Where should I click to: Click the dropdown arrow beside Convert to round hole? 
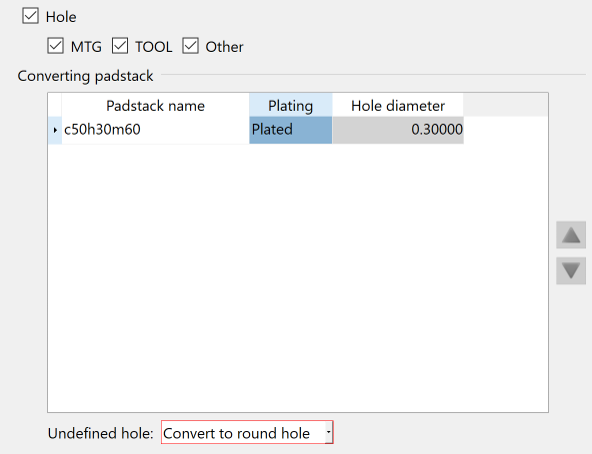(x=328, y=432)
